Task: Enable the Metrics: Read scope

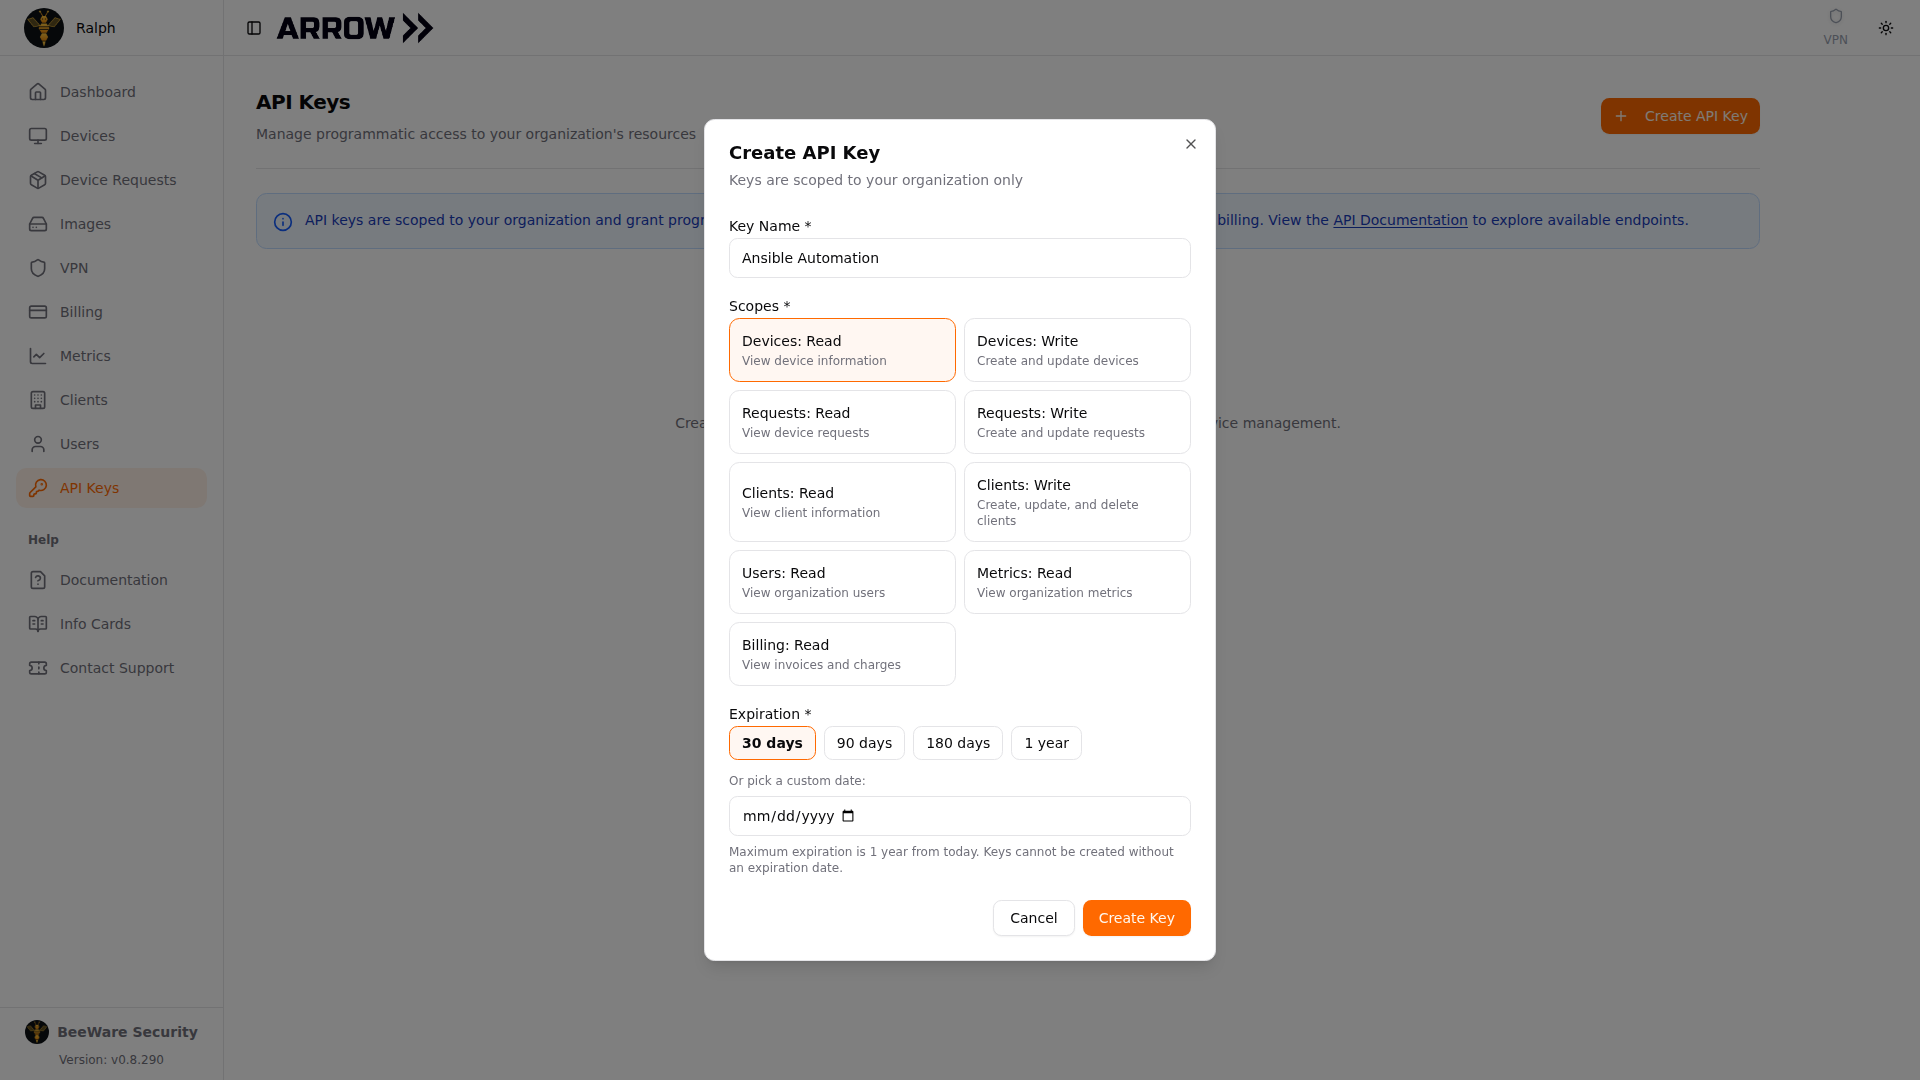Action: [x=1077, y=582]
